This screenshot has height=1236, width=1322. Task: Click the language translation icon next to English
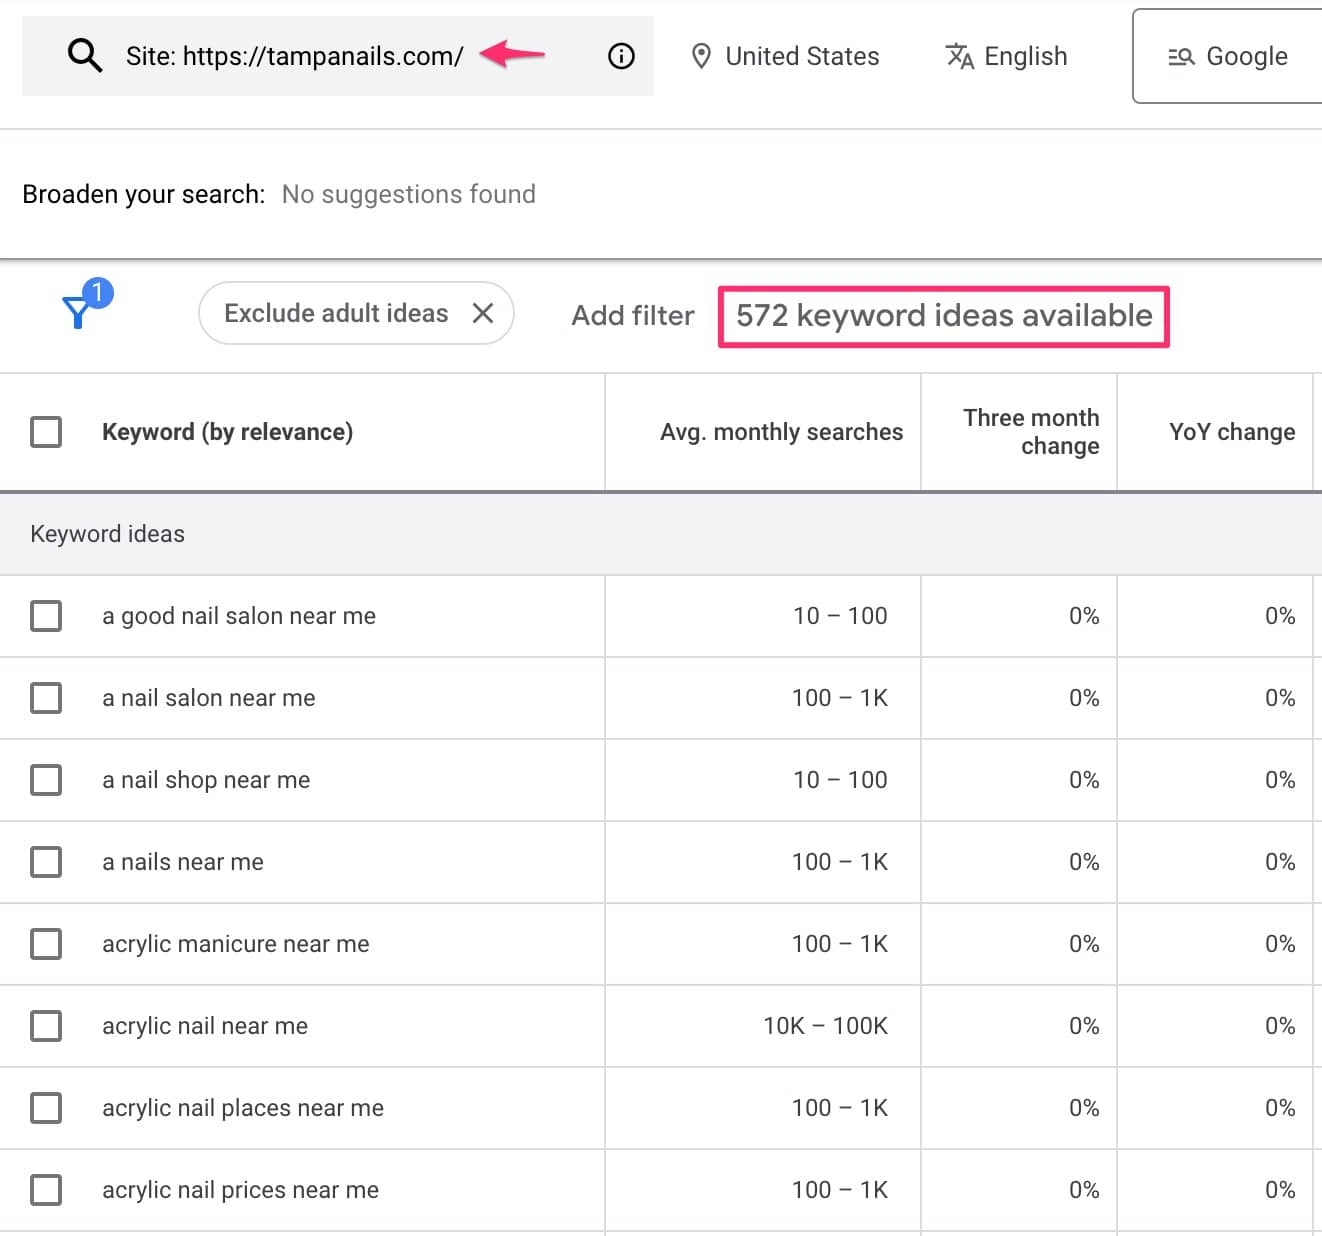(959, 57)
